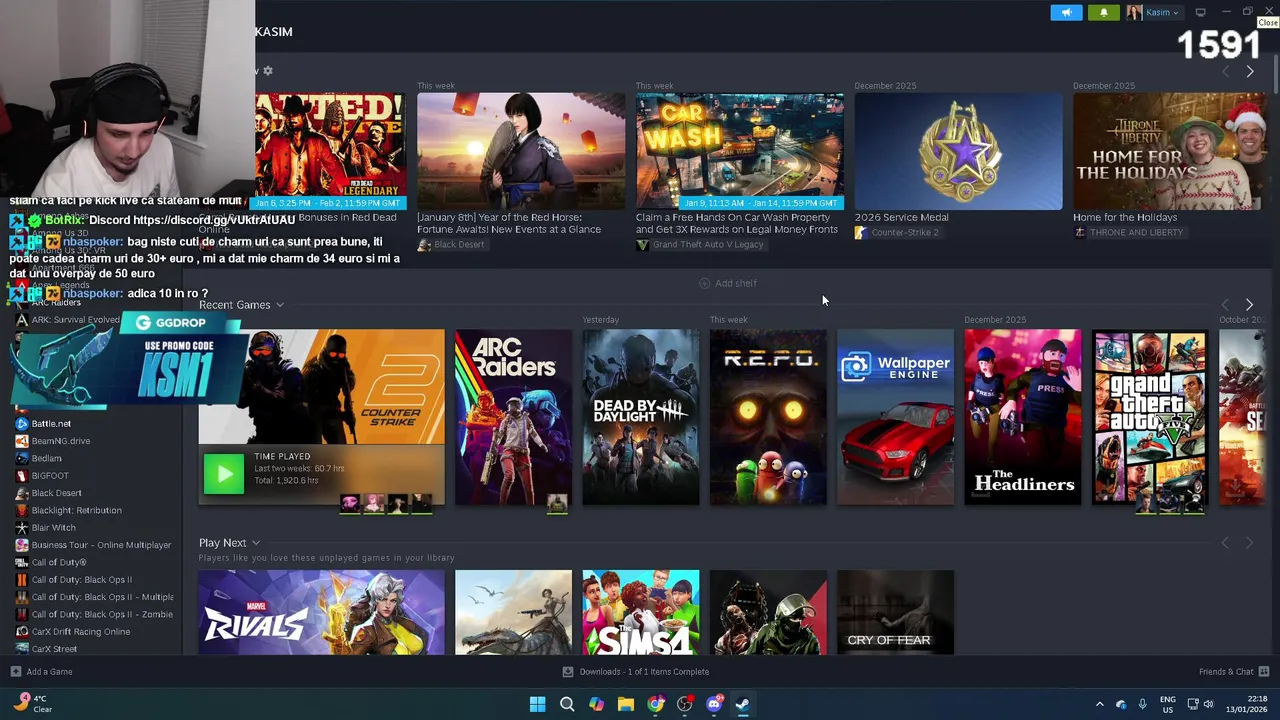Expand the Recent Games shelf dropdown

(280, 305)
